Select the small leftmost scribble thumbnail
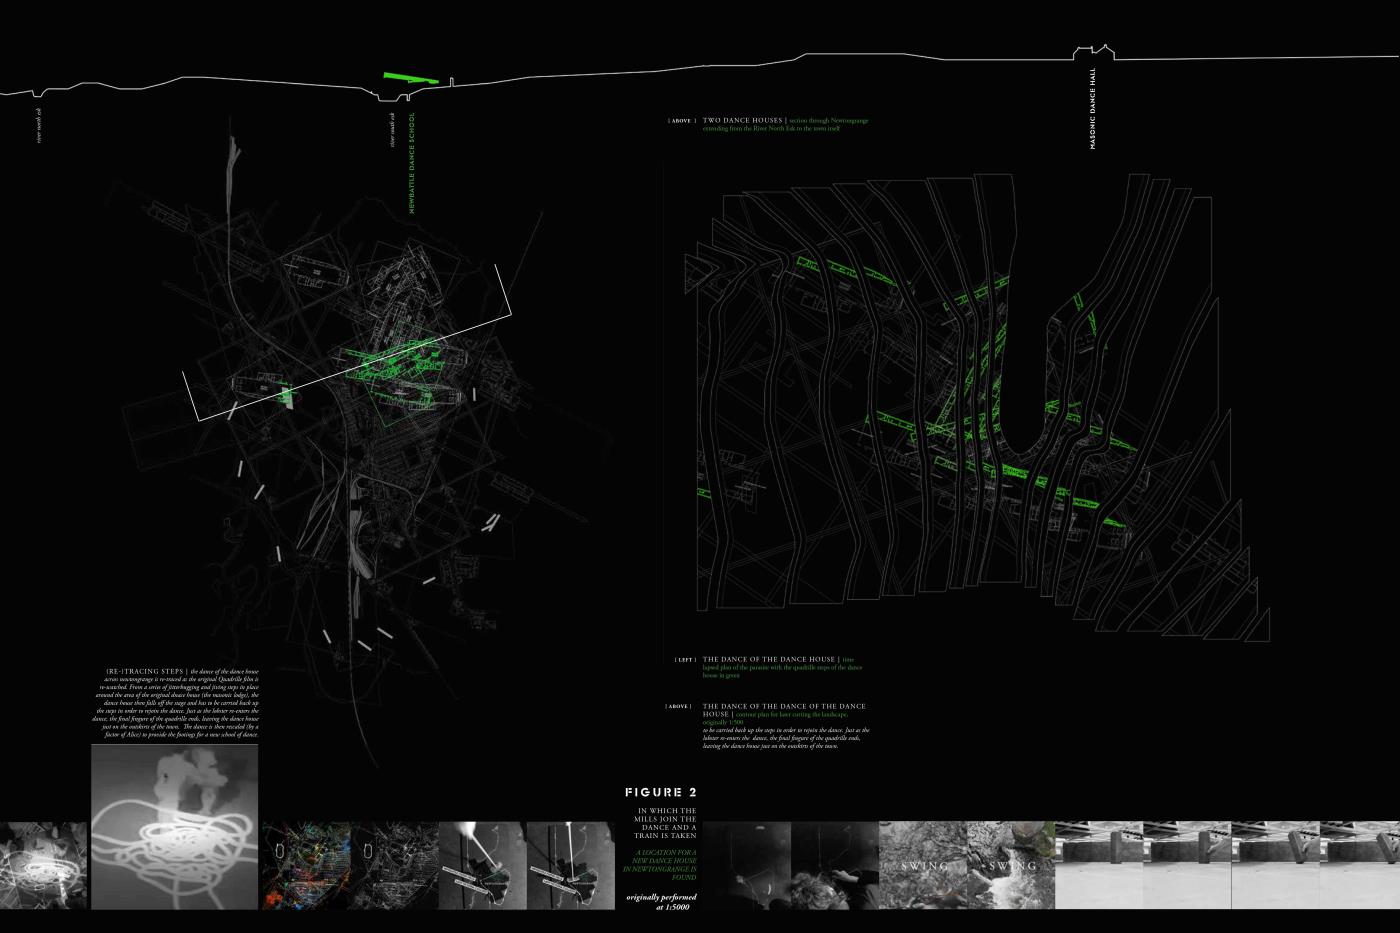This screenshot has height=933, width=1400. click(x=43, y=865)
